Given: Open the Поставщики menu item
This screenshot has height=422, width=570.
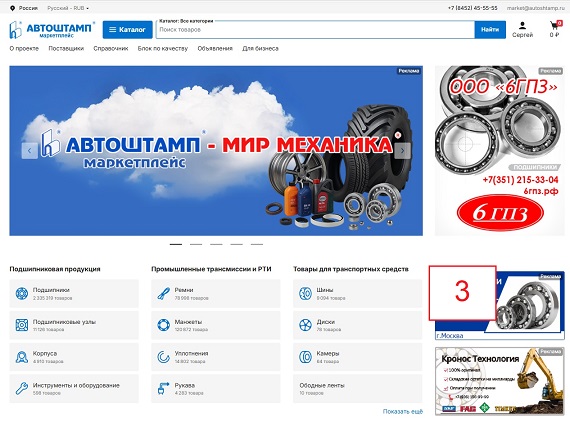Looking at the screenshot, I should coord(66,48).
